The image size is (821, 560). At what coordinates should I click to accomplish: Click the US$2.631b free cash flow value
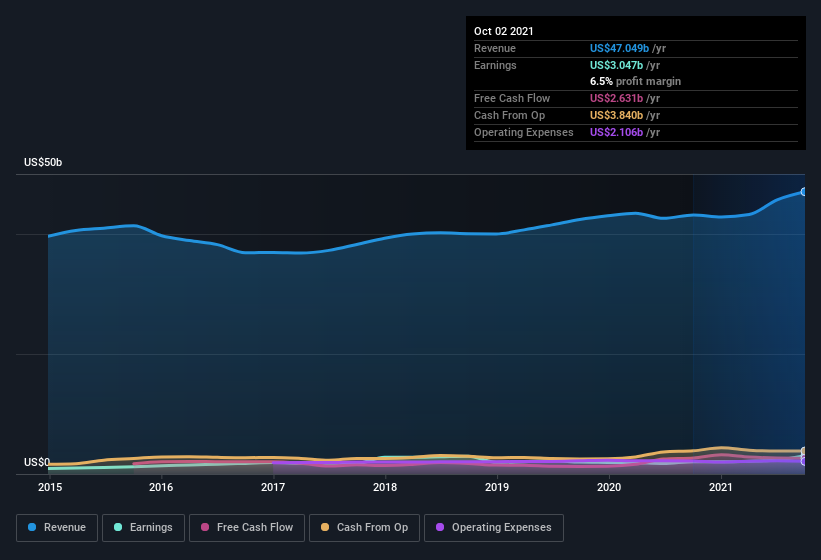pyautogui.click(x=616, y=98)
